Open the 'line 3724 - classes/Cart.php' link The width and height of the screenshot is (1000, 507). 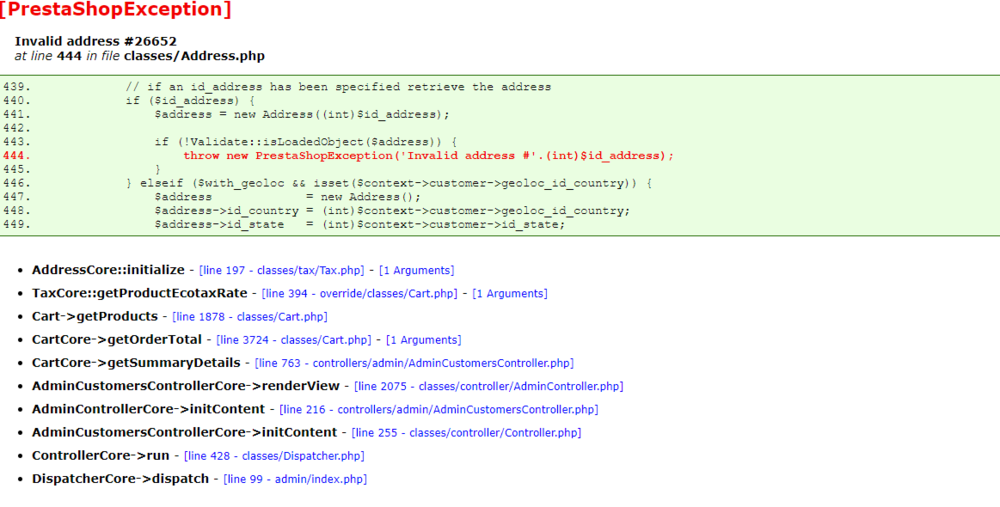[293, 340]
